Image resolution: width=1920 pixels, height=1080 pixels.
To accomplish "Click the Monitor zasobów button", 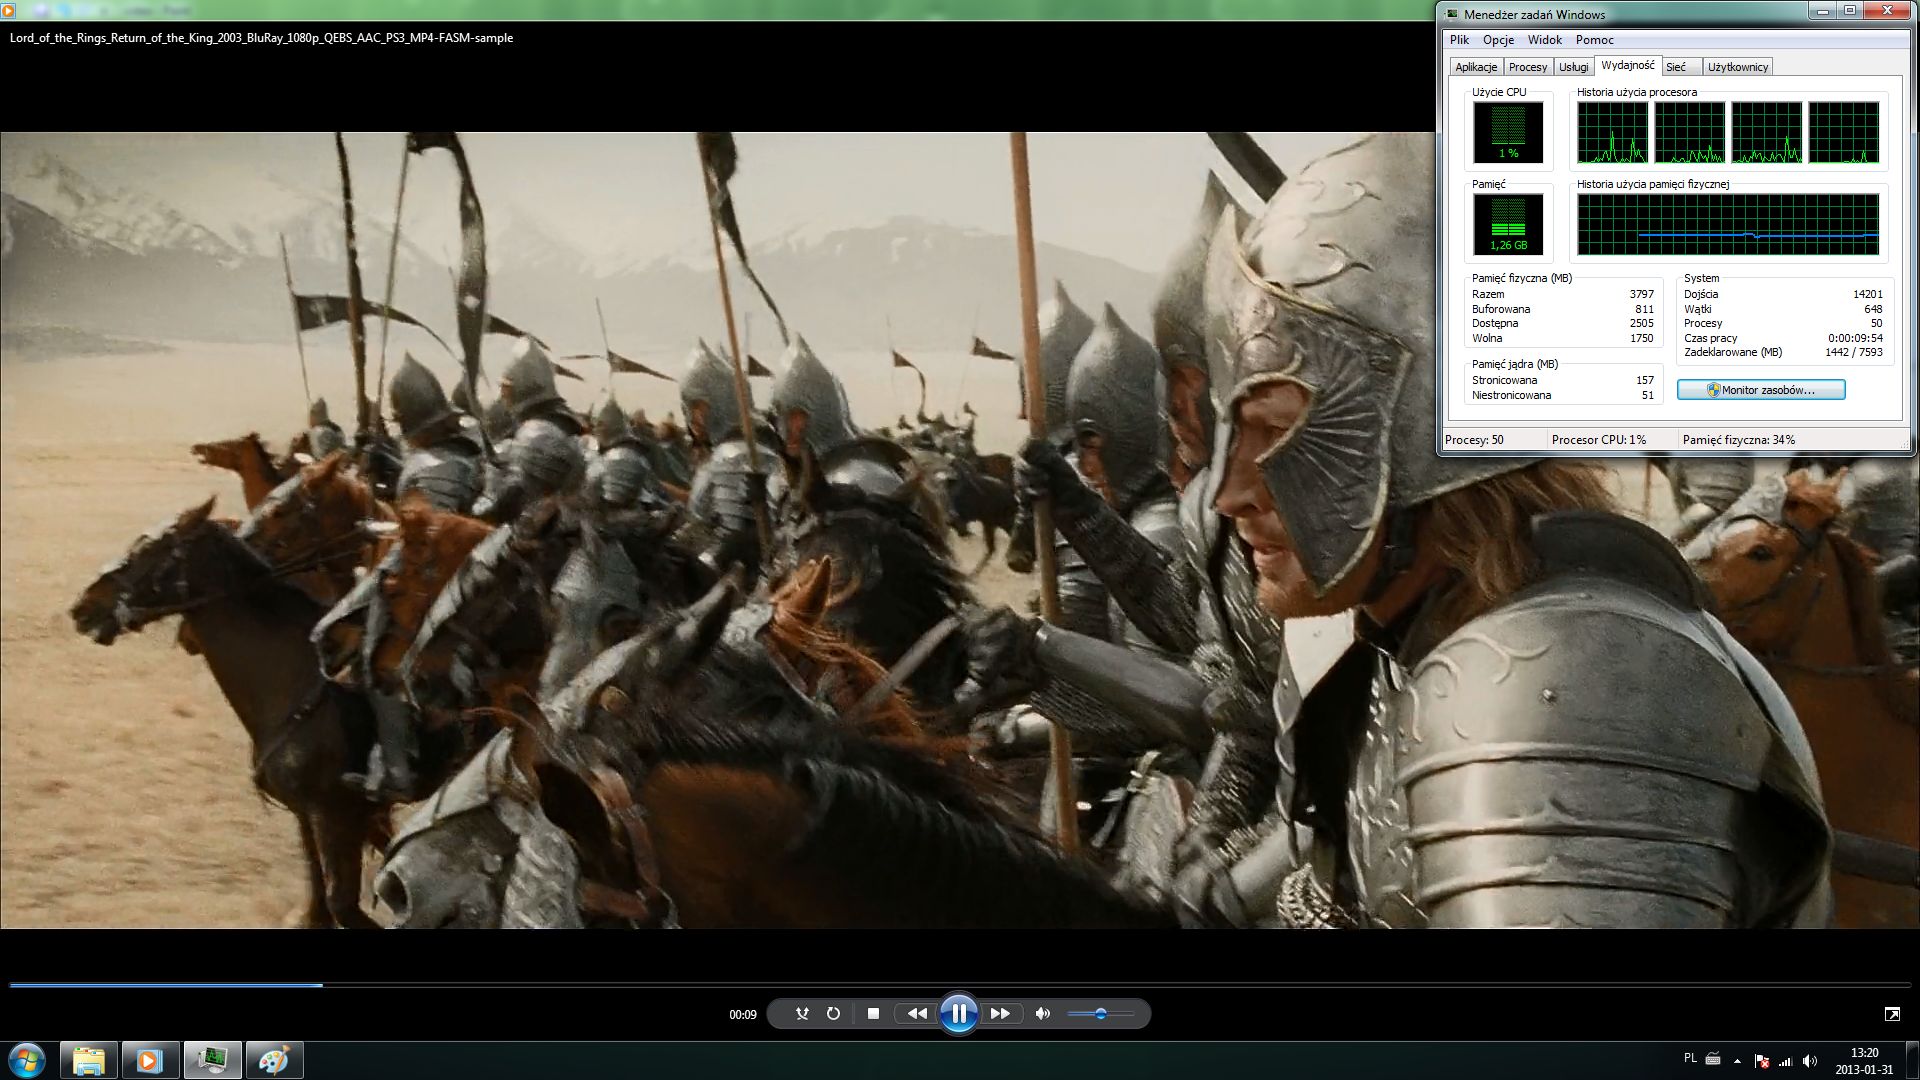I will pos(1761,390).
